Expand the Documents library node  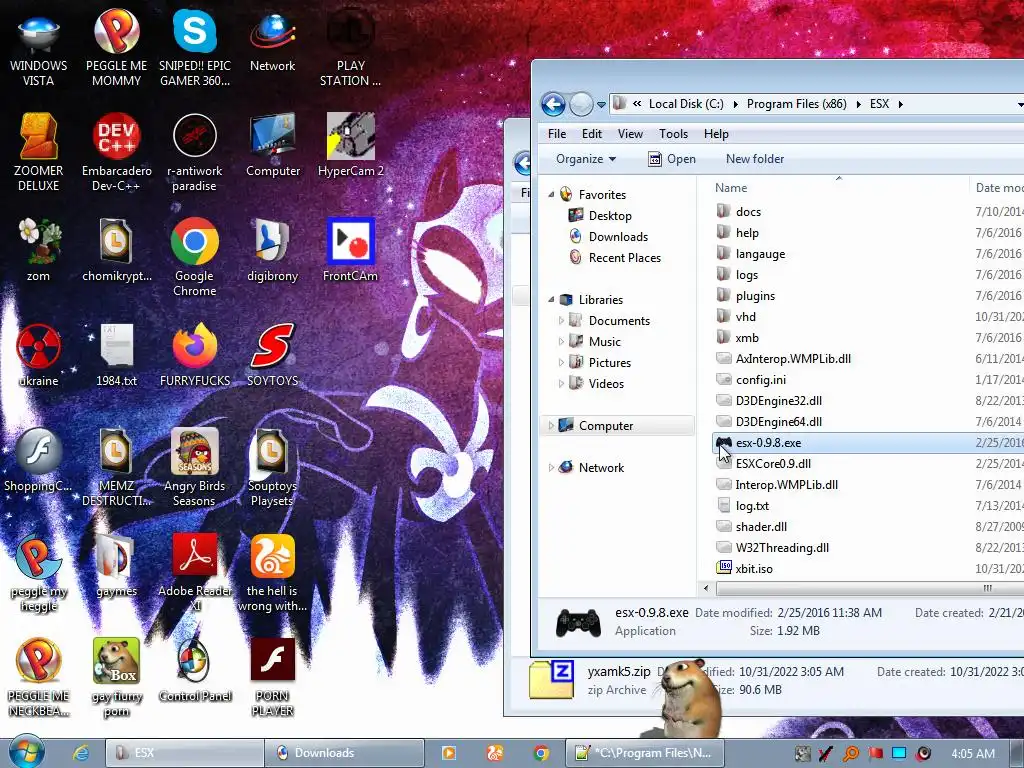point(561,321)
